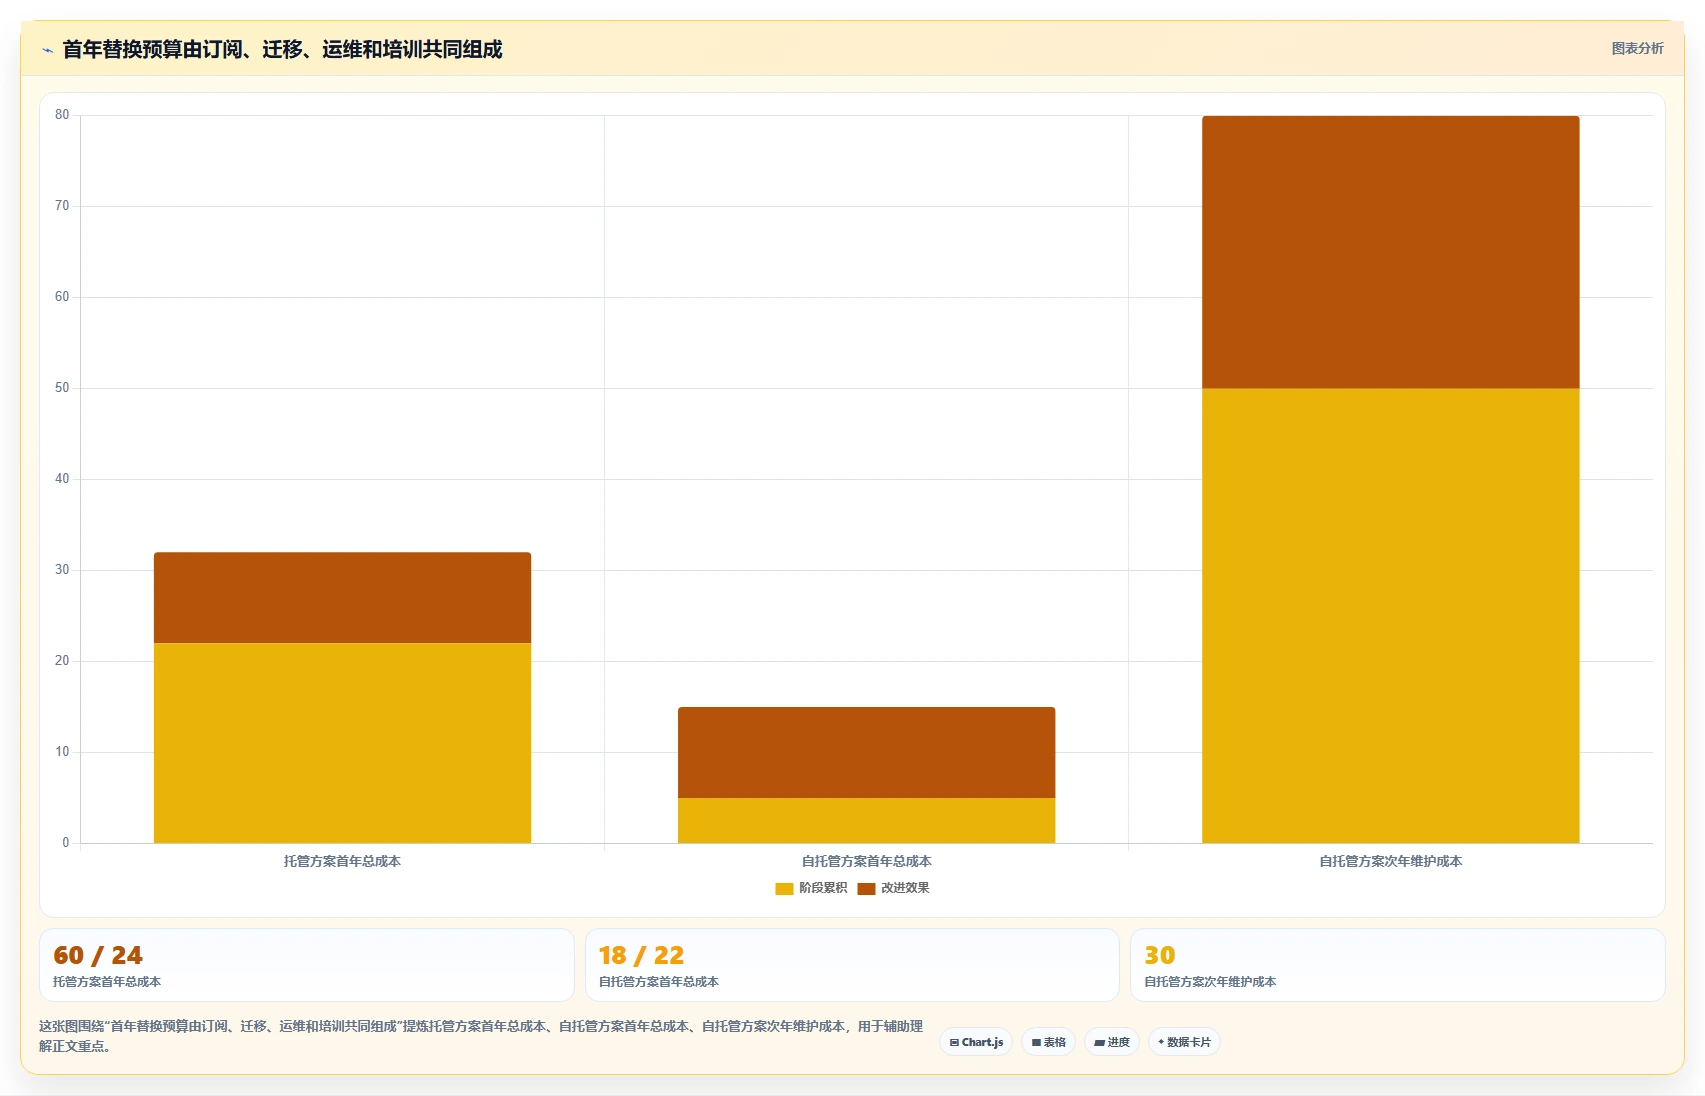Click the brown segment of 托管方案首年总成本 bar
The width and height of the screenshot is (1705, 1096).
coord(342,598)
